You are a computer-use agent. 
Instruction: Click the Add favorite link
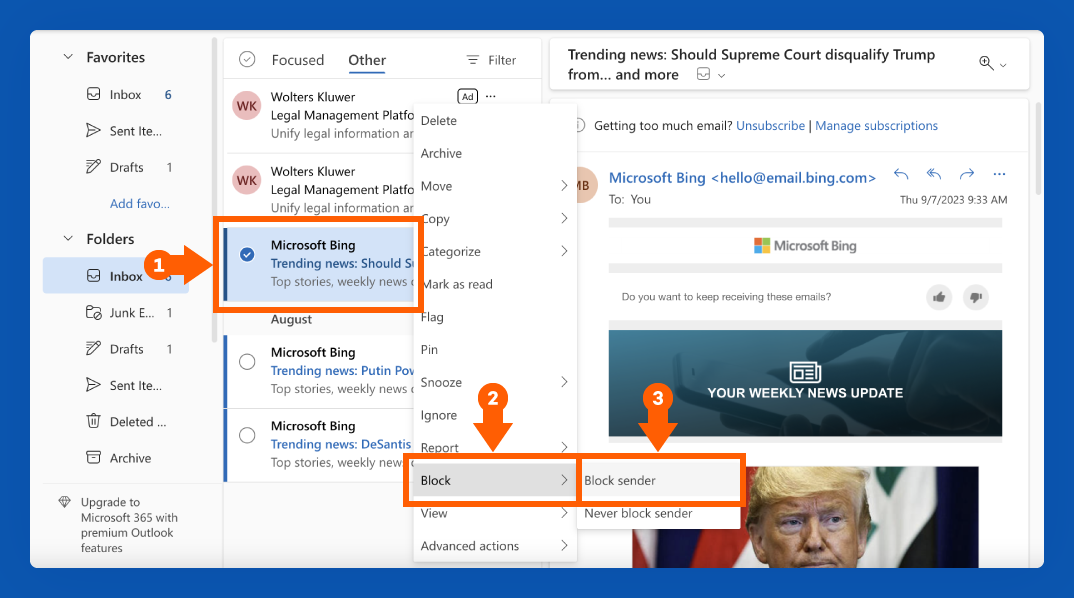coord(140,203)
